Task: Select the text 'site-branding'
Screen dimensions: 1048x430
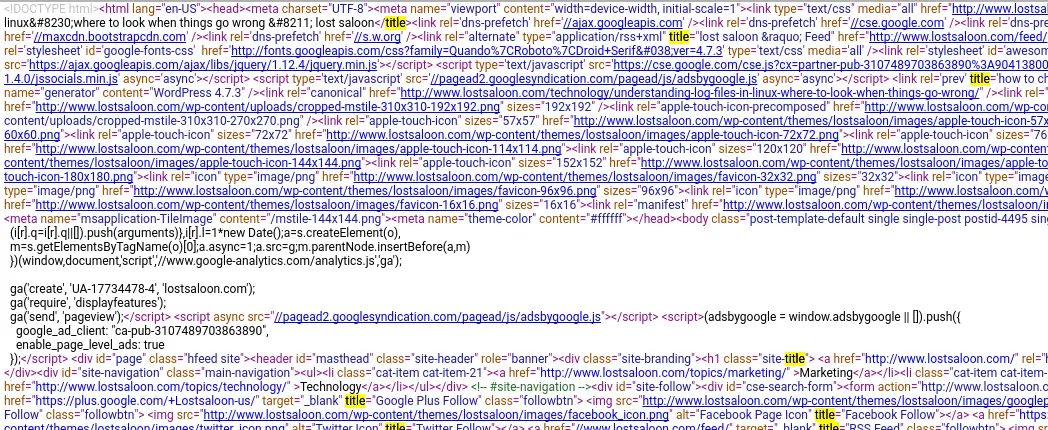Action: (x=656, y=360)
